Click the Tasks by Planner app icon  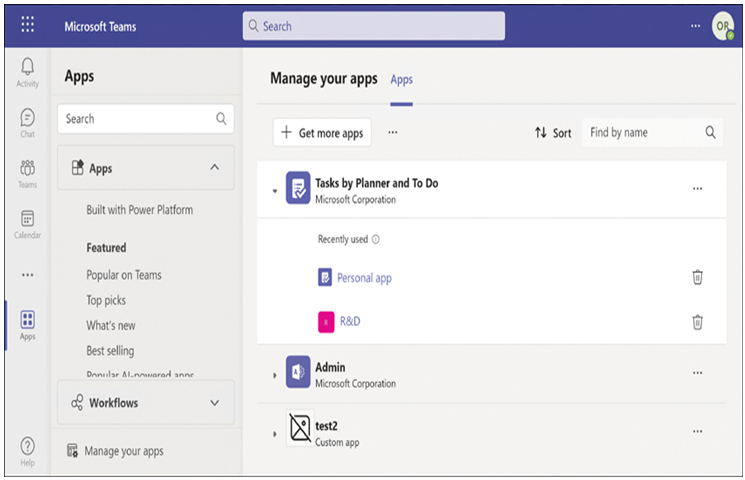pos(298,188)
